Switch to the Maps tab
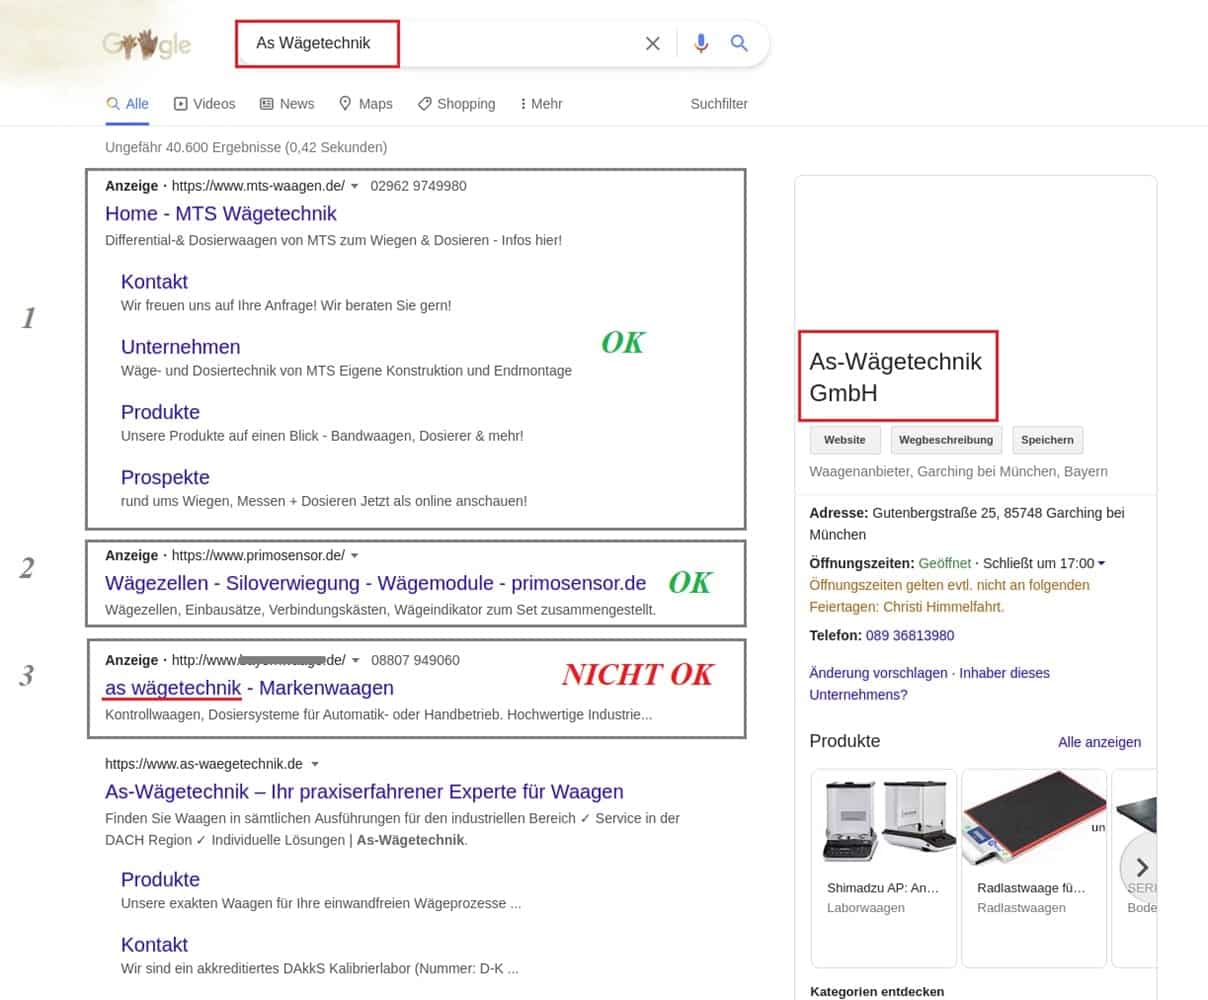Screen dimensions: 1208x1000 (x=366, y=104)
